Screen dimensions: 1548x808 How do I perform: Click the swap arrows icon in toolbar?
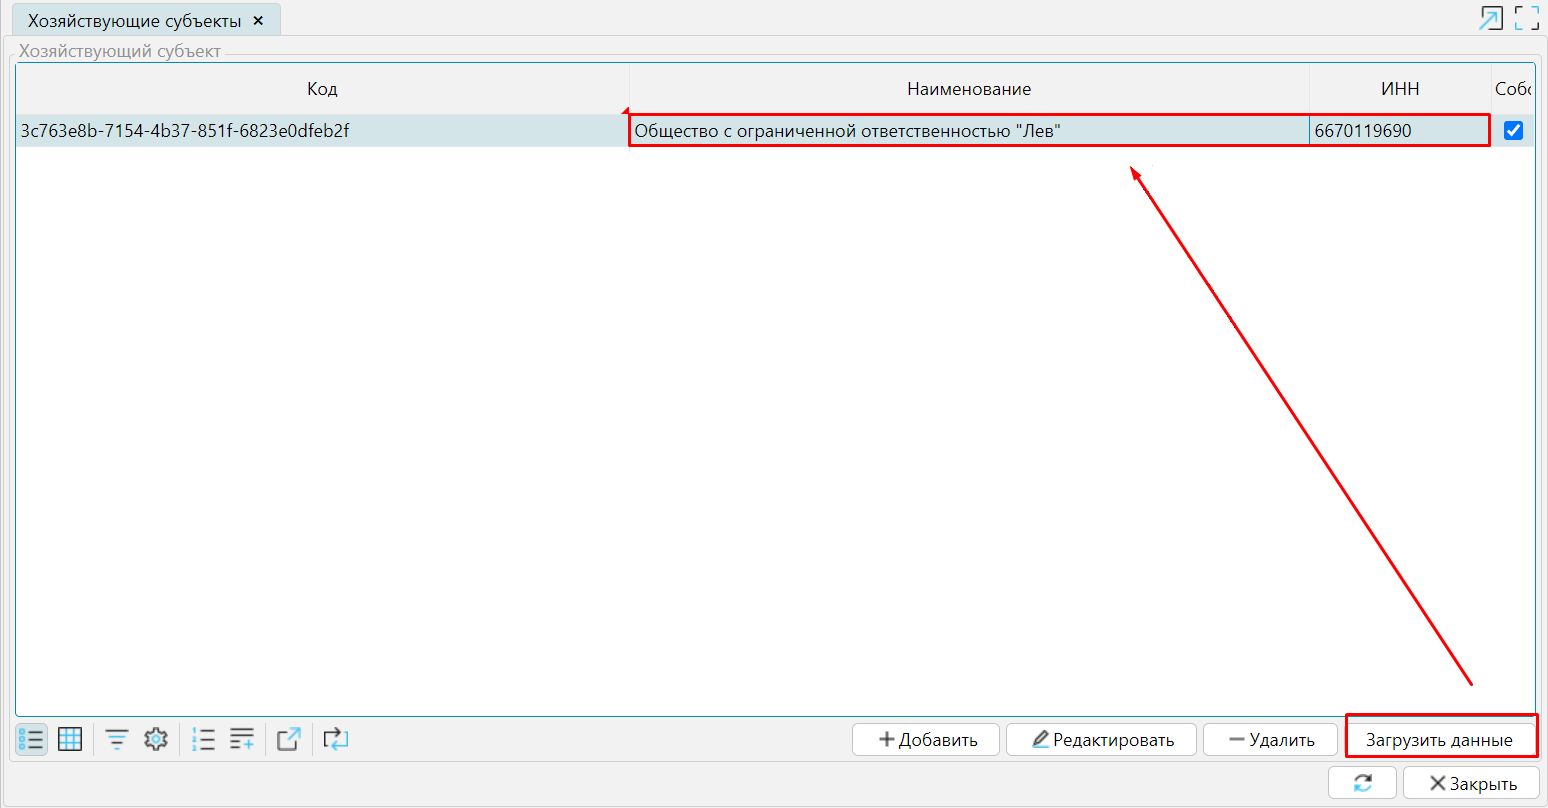tap(336, 739)
